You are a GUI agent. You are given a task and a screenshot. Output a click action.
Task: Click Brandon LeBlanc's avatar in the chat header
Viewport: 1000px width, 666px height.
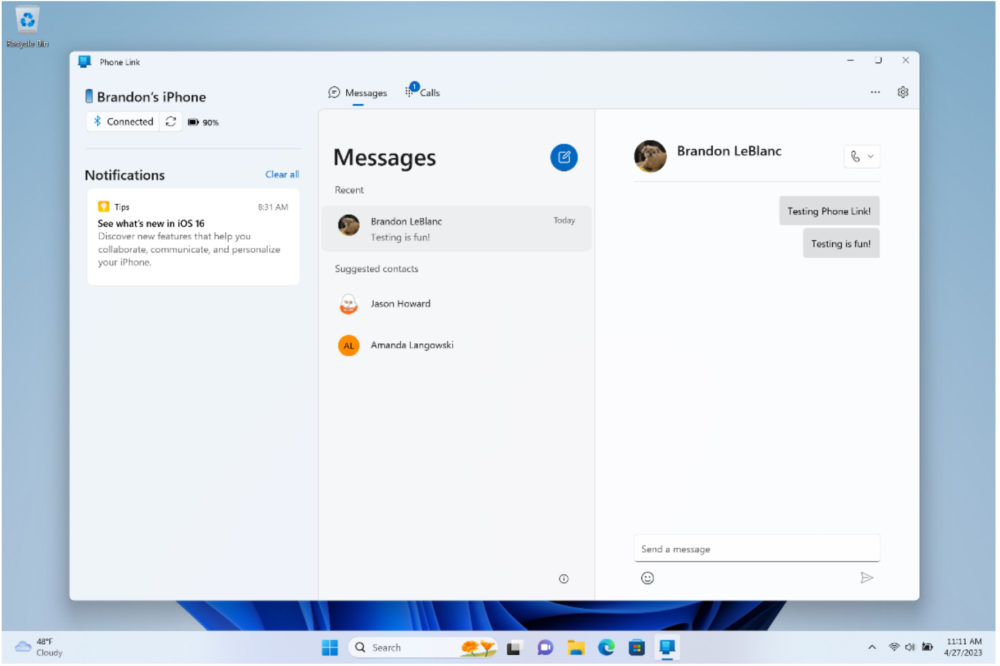pyautogui.click(x=651, y=157)
